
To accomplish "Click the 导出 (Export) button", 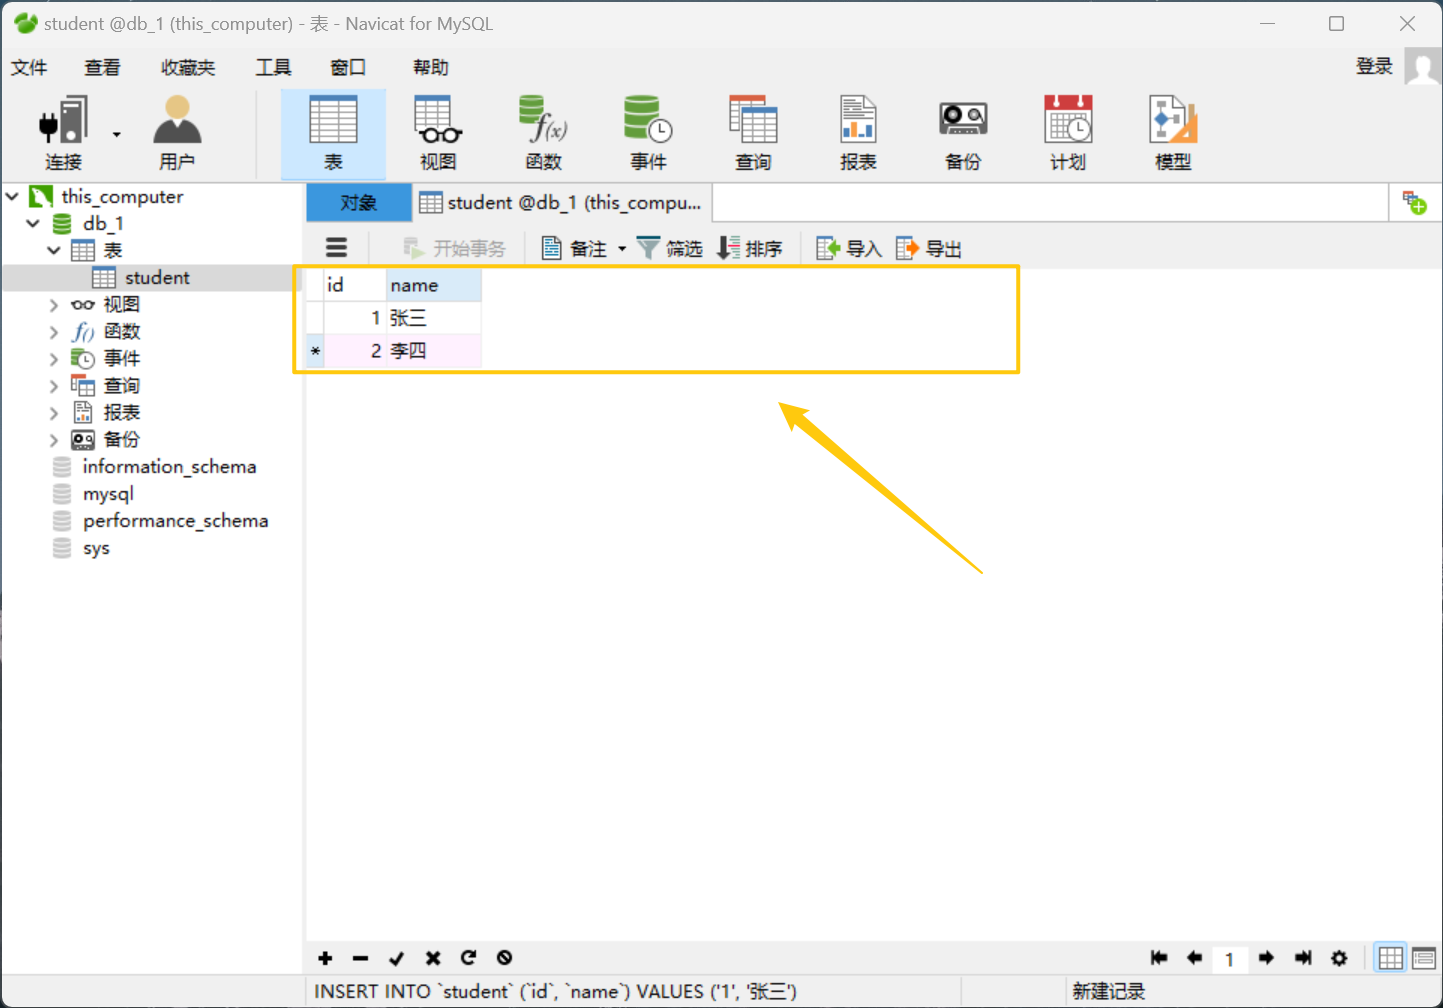I will [x=928, y=248].
